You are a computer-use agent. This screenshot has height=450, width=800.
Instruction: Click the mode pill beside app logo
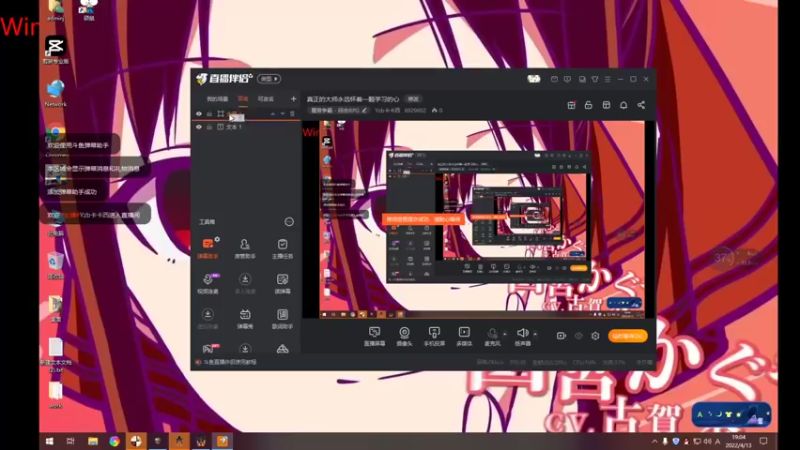(x=269, y=79)
